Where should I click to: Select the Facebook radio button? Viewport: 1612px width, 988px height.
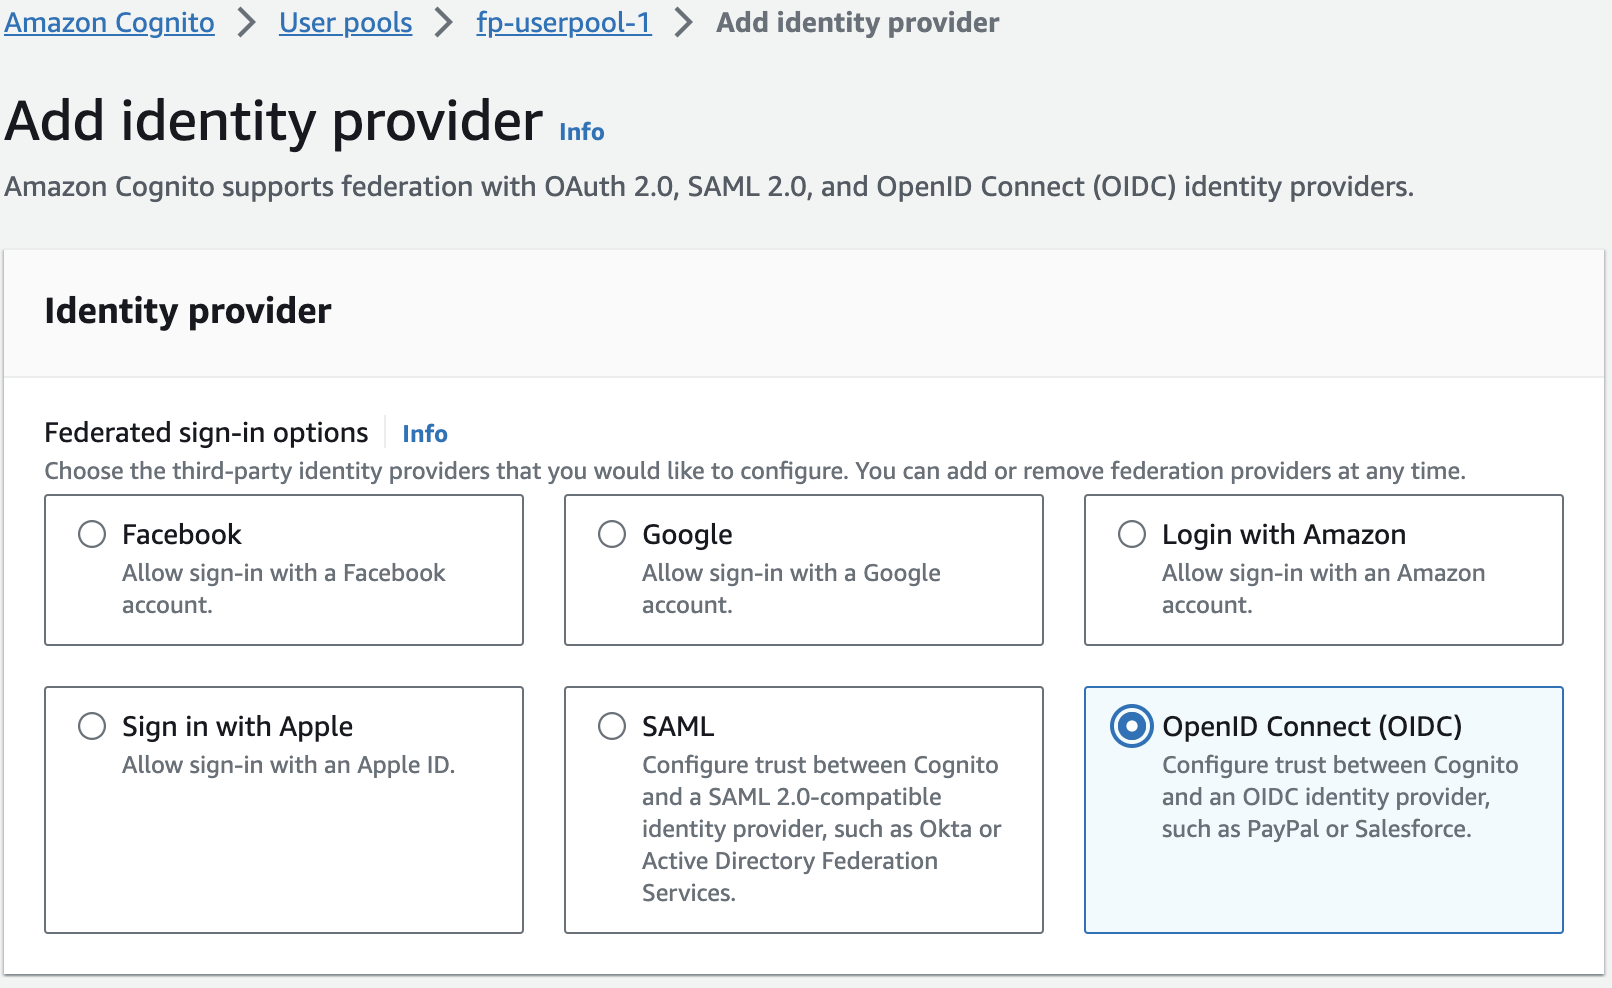pyautogui.click(x=92, y=534)
